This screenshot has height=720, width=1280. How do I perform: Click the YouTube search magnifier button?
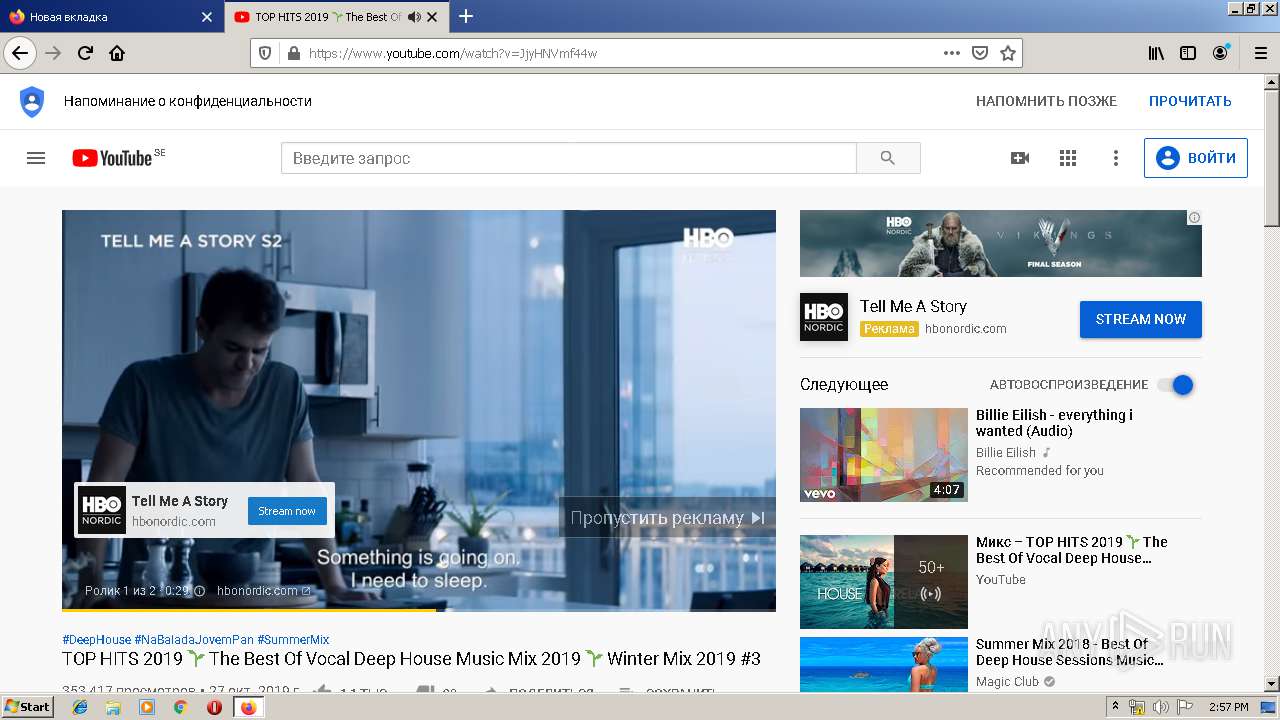pos(888,158)
